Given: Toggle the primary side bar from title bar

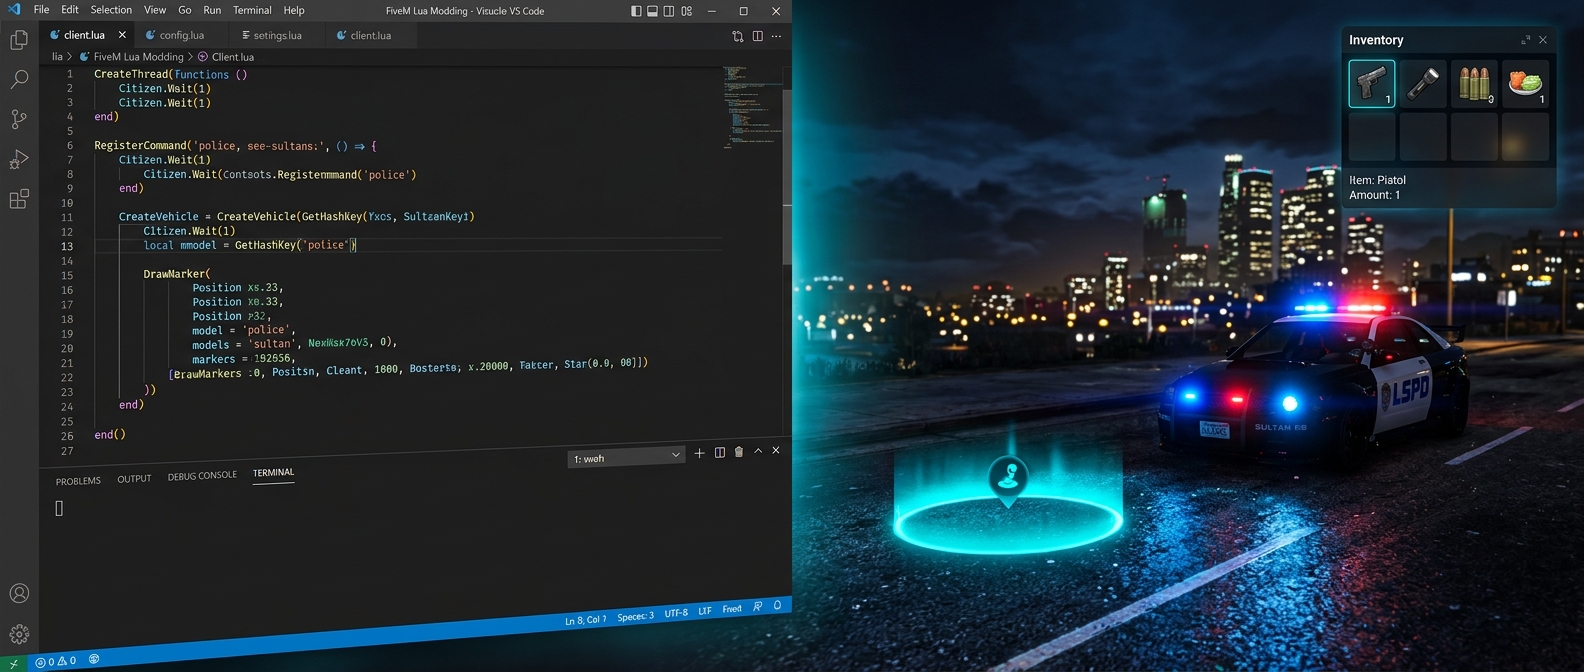Looking at the screenshot, I should click(637, 11).
